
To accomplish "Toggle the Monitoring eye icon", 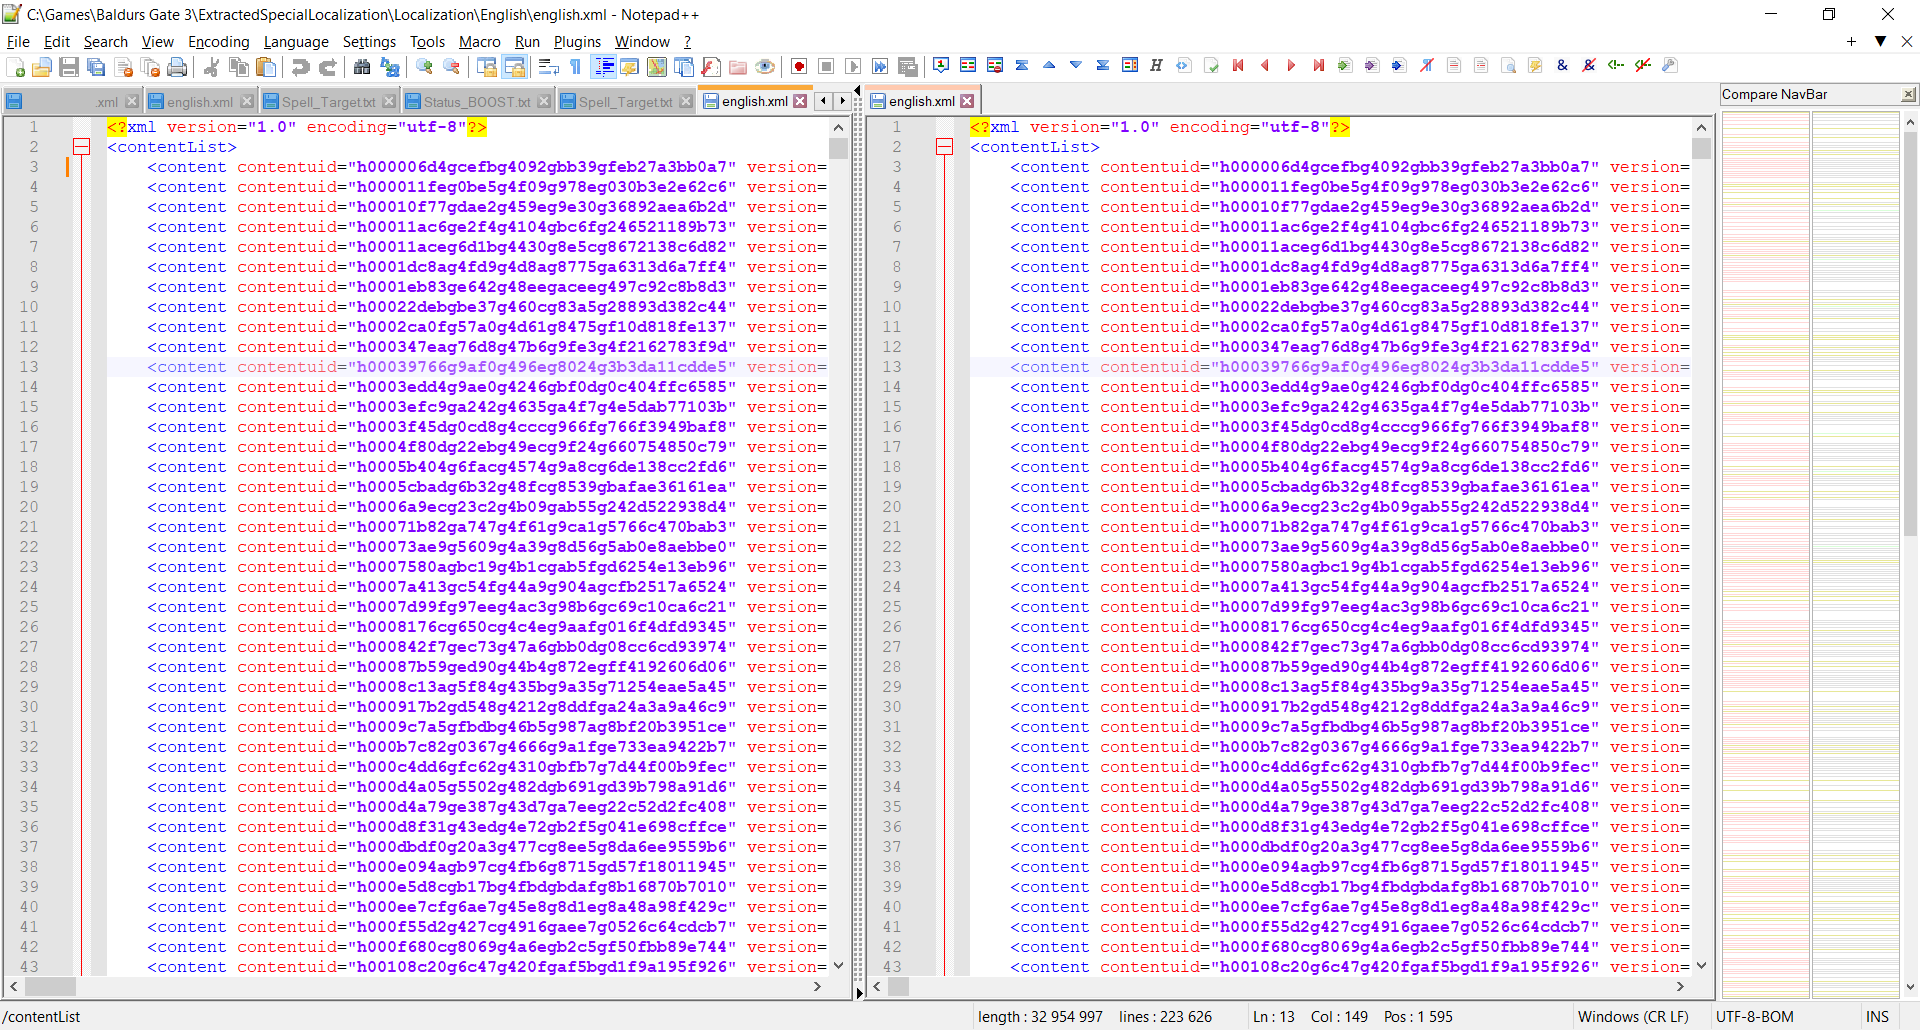I will pos(765,67).
